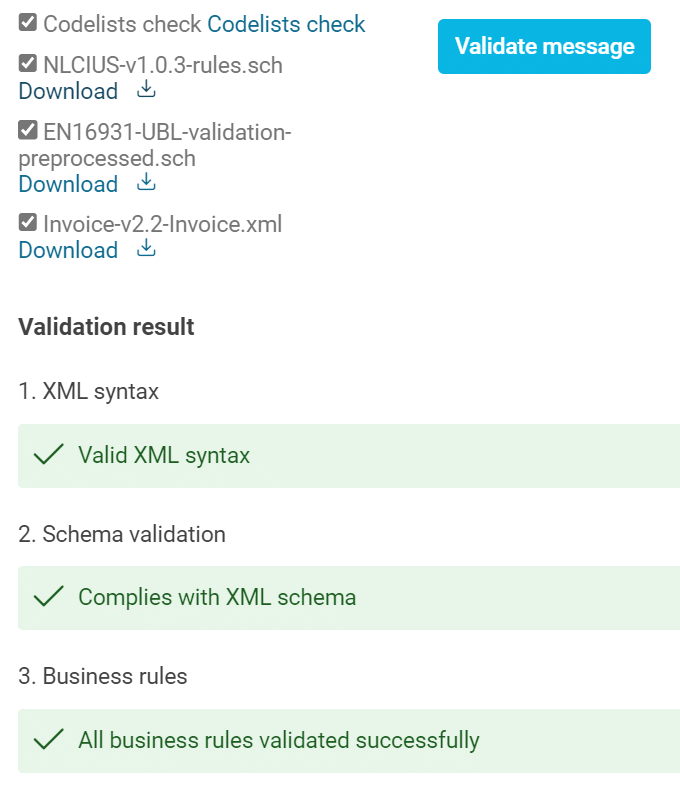This screenshot has height=797, width=680.
Task: Click the Validation result heading
Action: click(x=106, y=327)
